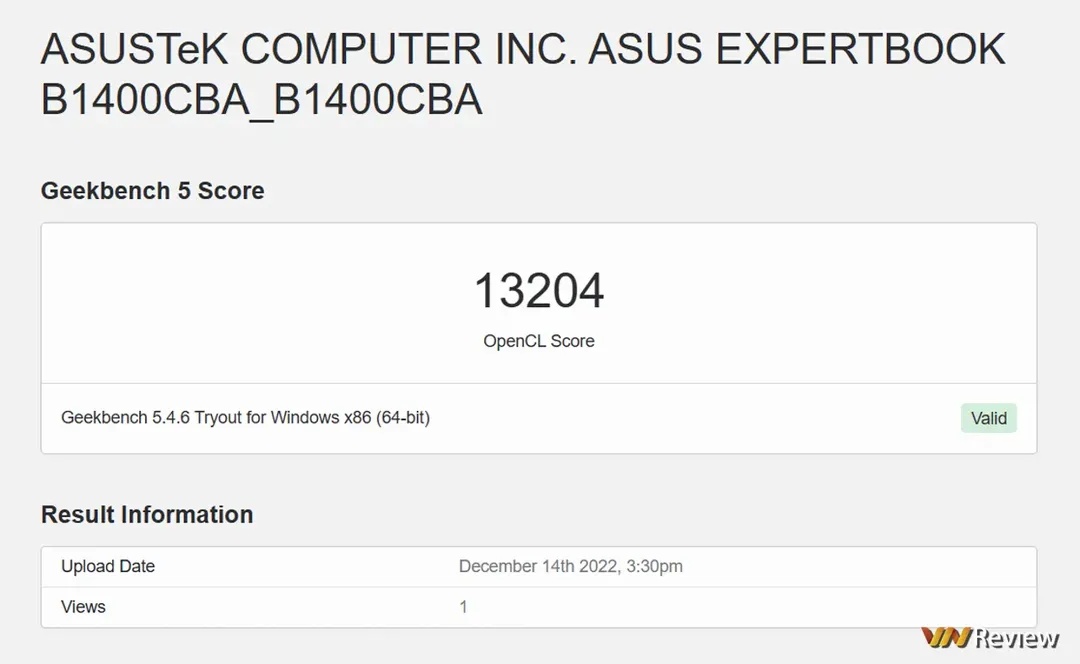
Task: Click the empty space right of the Views value
Action: pyautogui.click(x=750, y=607)
